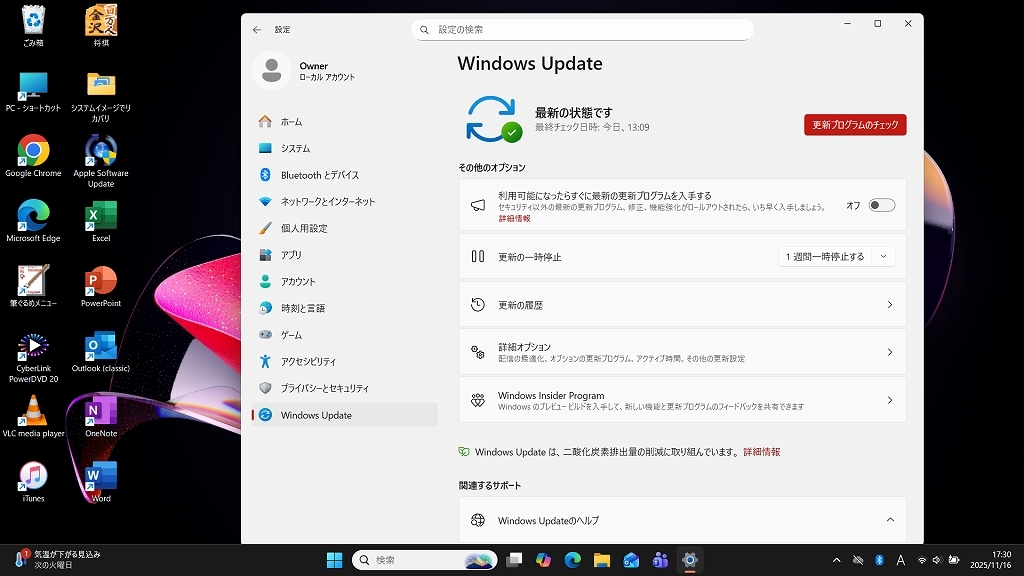Collapse the Windows Update help section
Image resolution: width=1024 pixels, height=576 pixels.
pyautogui.click(x=890, y=520)
